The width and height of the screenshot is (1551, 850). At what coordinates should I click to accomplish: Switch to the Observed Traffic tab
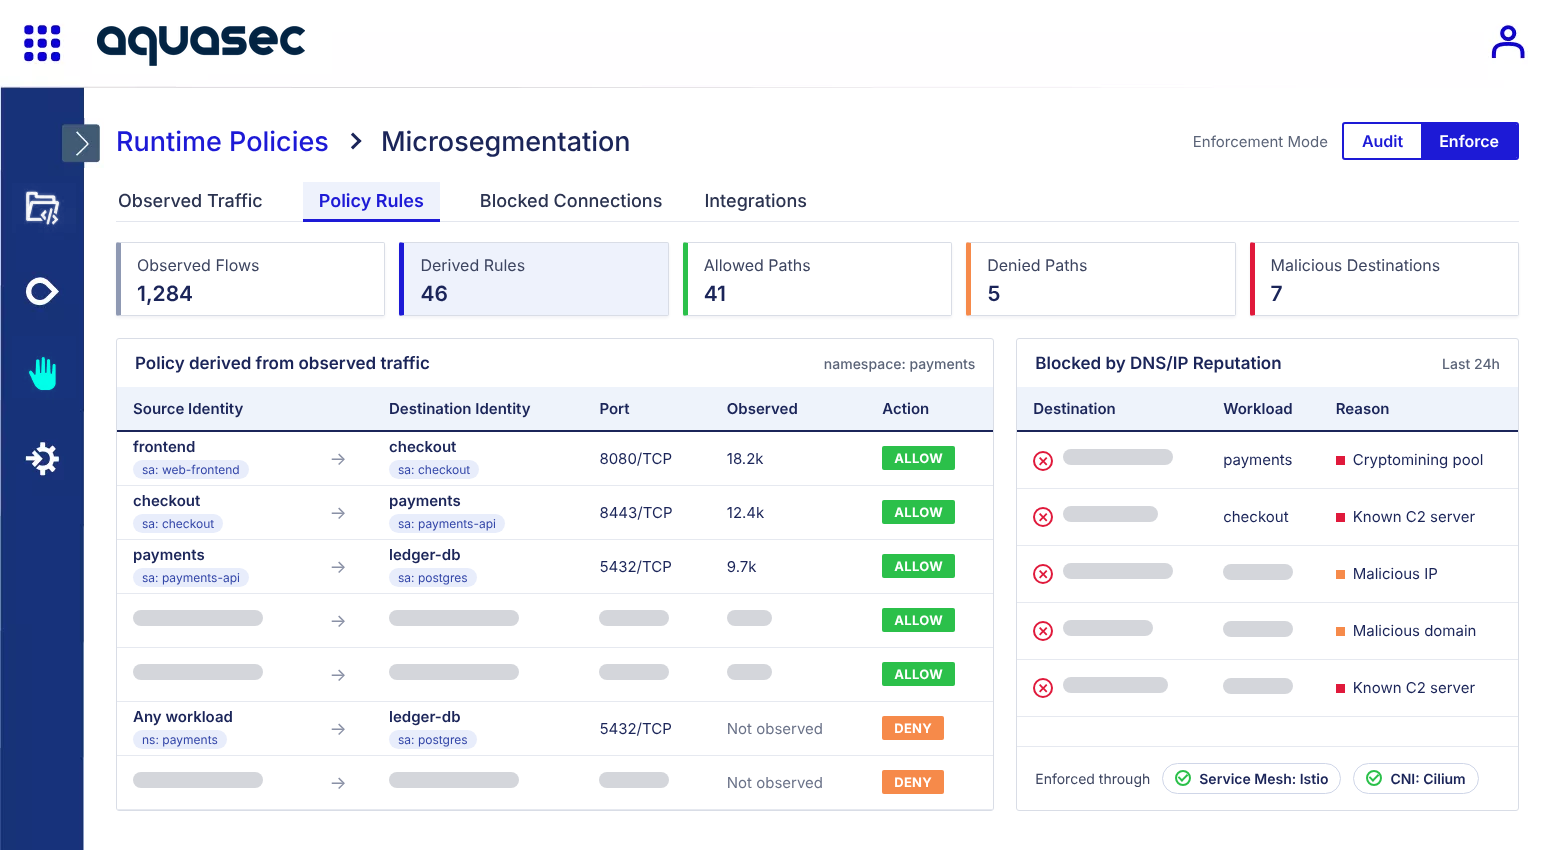pyautogui.click(x=190, y=201)
